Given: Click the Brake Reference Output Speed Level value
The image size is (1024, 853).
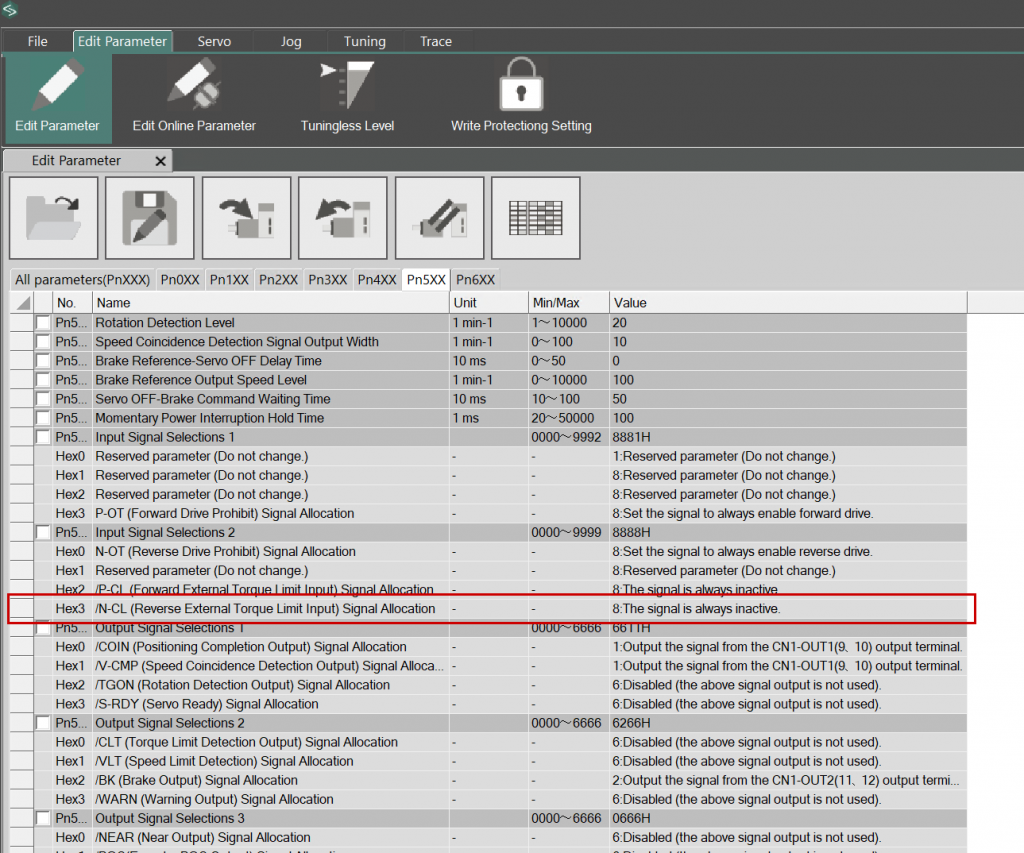Looking at the screenshot, I should tap(623, 380).
